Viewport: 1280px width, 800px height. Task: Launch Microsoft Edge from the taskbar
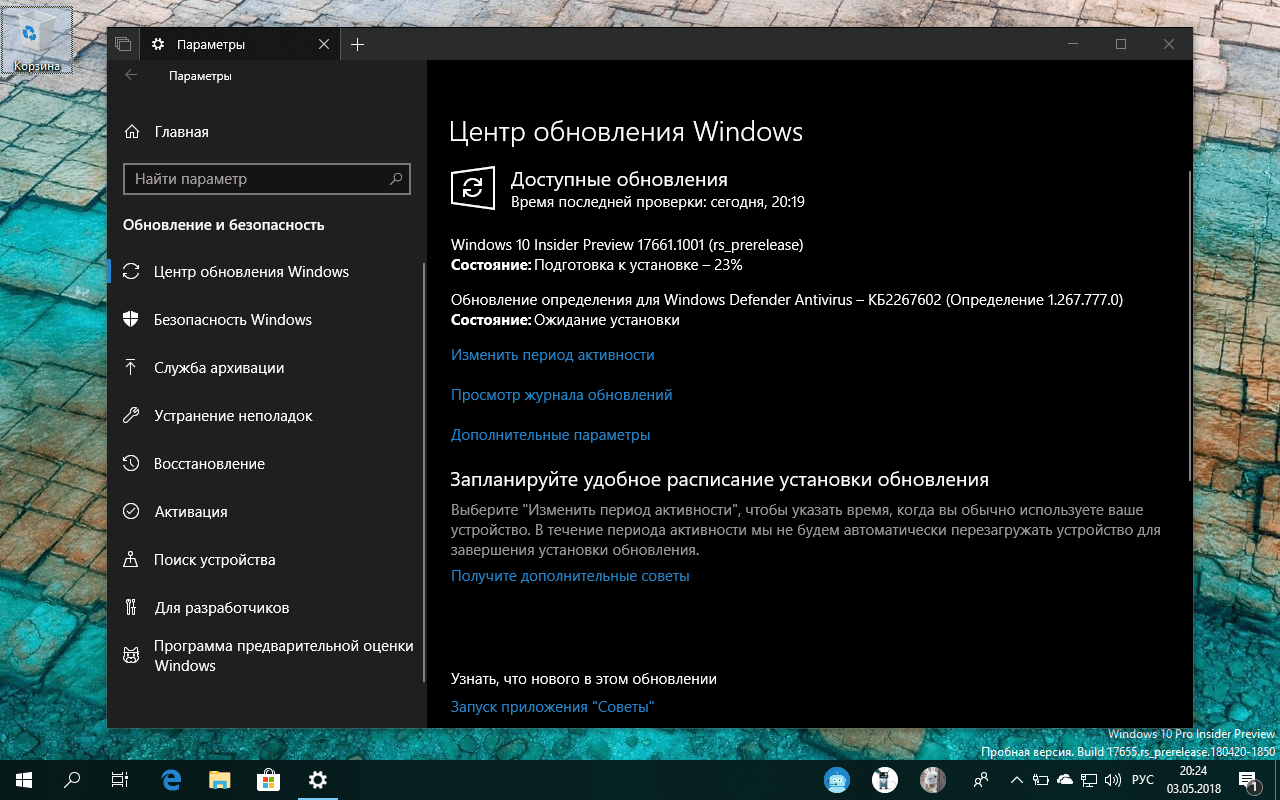click(x=171, y=780)
